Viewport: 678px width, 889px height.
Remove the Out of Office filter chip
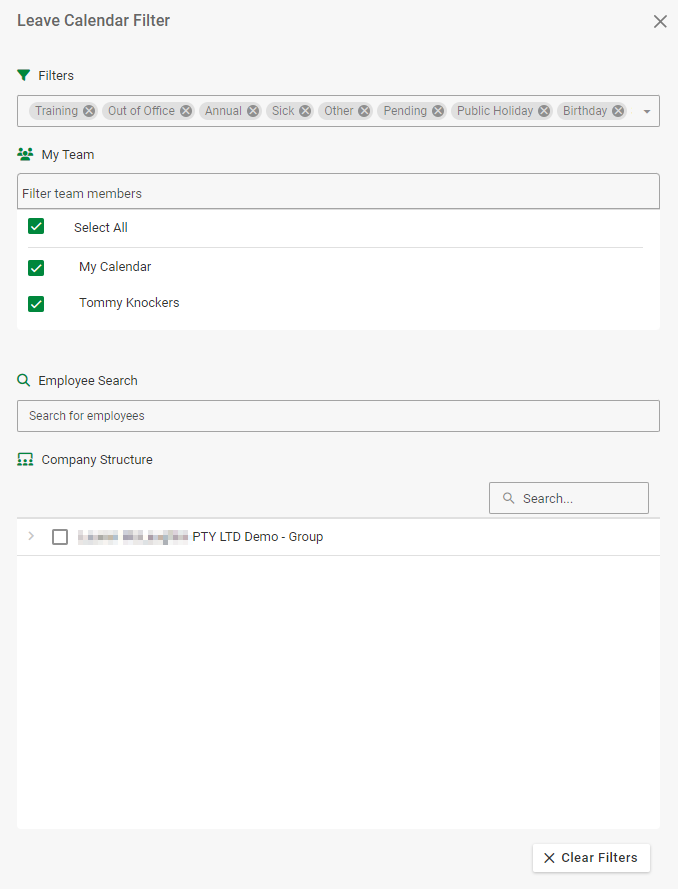(x=186, y=111)
